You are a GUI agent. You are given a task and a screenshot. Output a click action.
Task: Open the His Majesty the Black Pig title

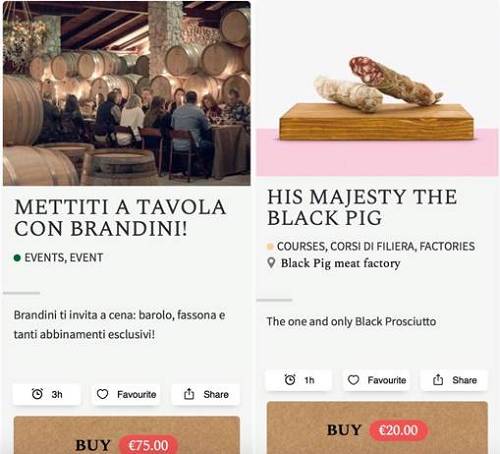(x=362, y=207)
